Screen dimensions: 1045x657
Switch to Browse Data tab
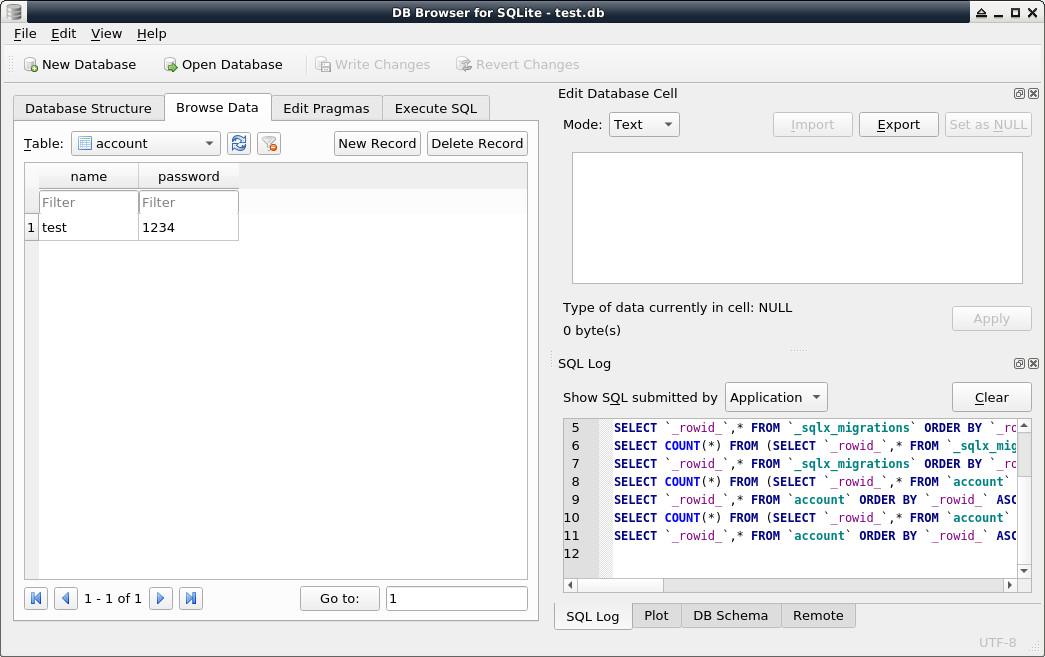click(x=217, y=107)
